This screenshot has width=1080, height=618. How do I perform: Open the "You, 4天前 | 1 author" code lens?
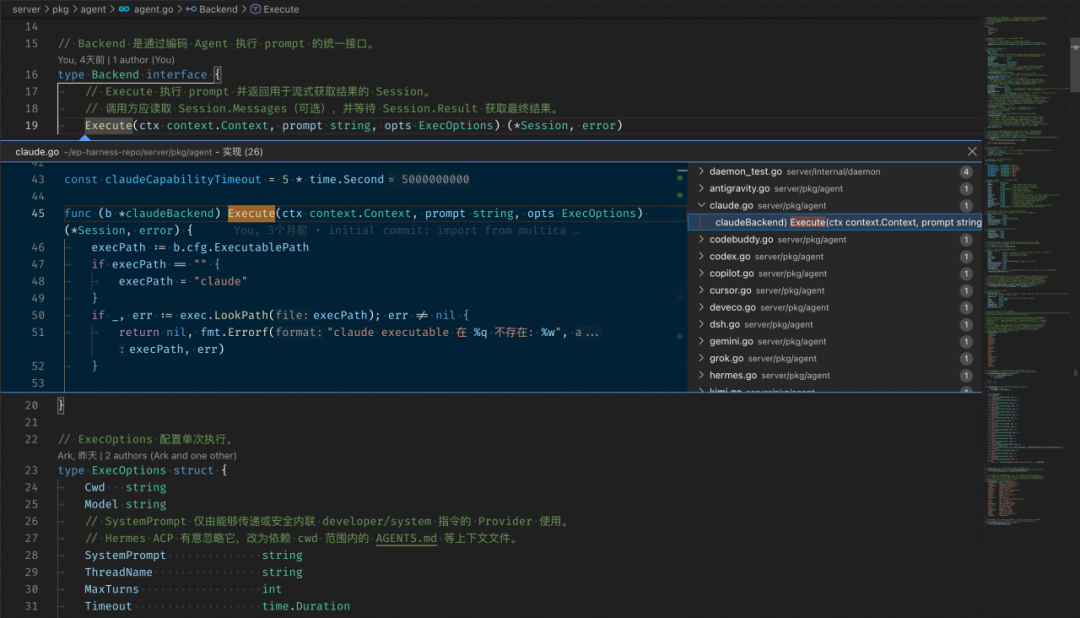116,60
